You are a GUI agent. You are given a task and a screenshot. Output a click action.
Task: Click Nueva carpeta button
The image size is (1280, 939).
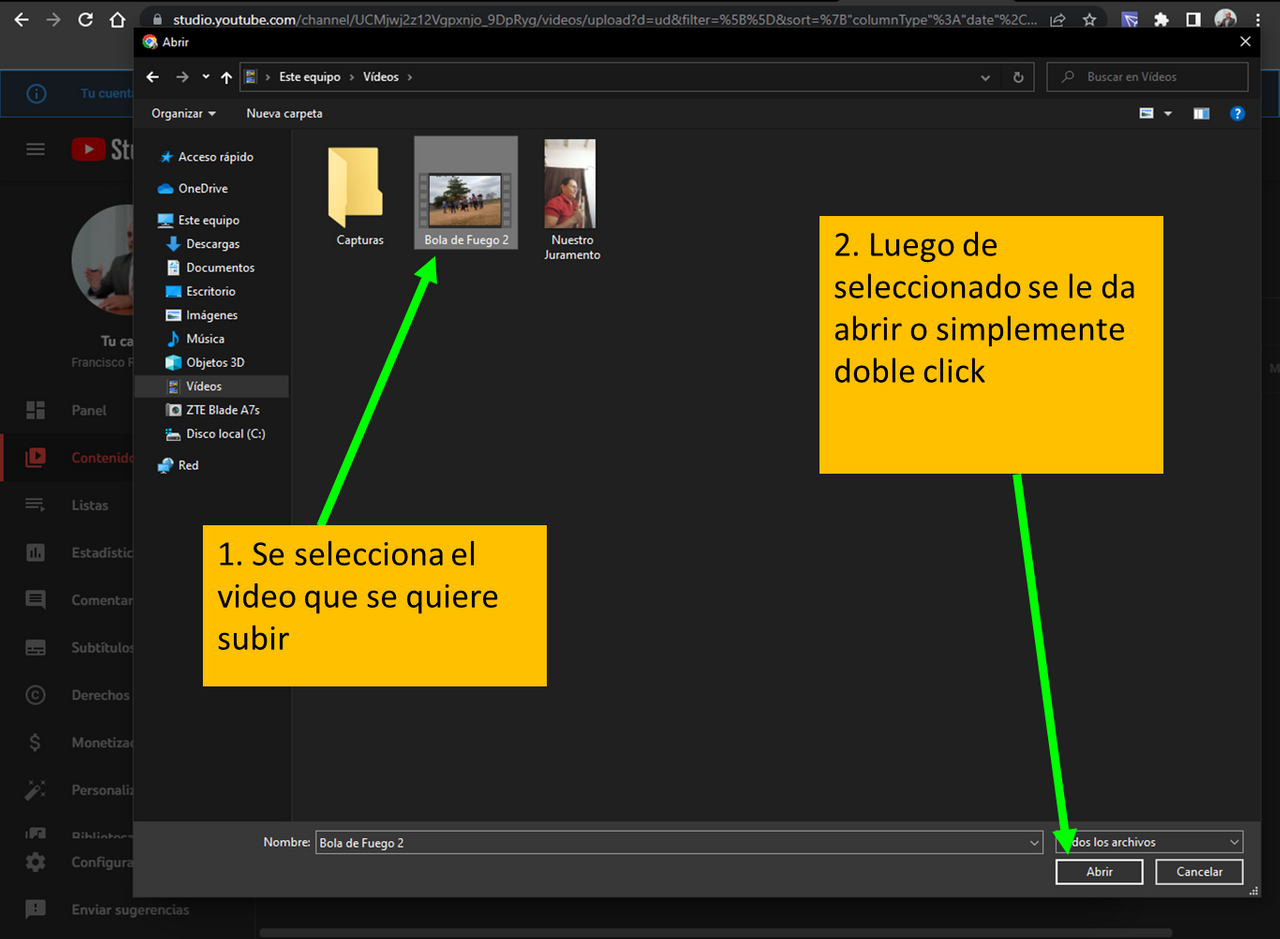coord(285,114)
